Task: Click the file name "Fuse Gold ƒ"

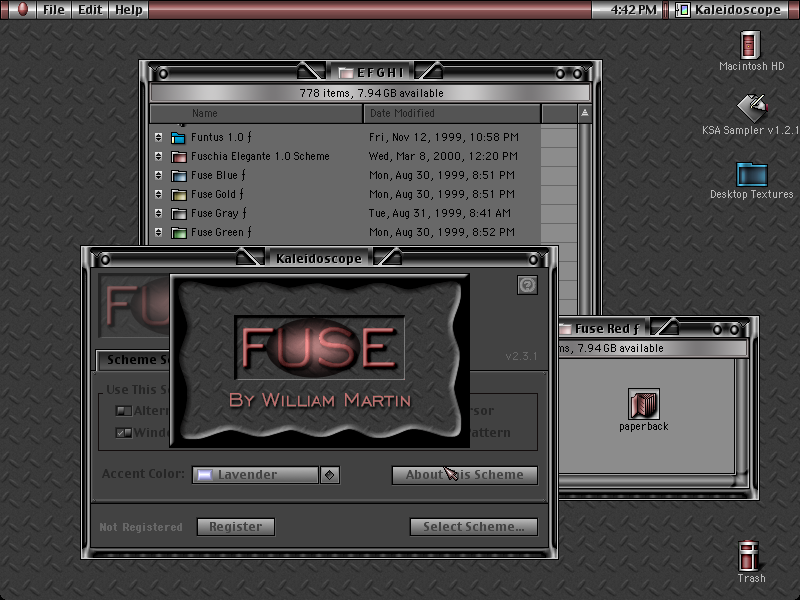Action: click(x=217, y=194)
